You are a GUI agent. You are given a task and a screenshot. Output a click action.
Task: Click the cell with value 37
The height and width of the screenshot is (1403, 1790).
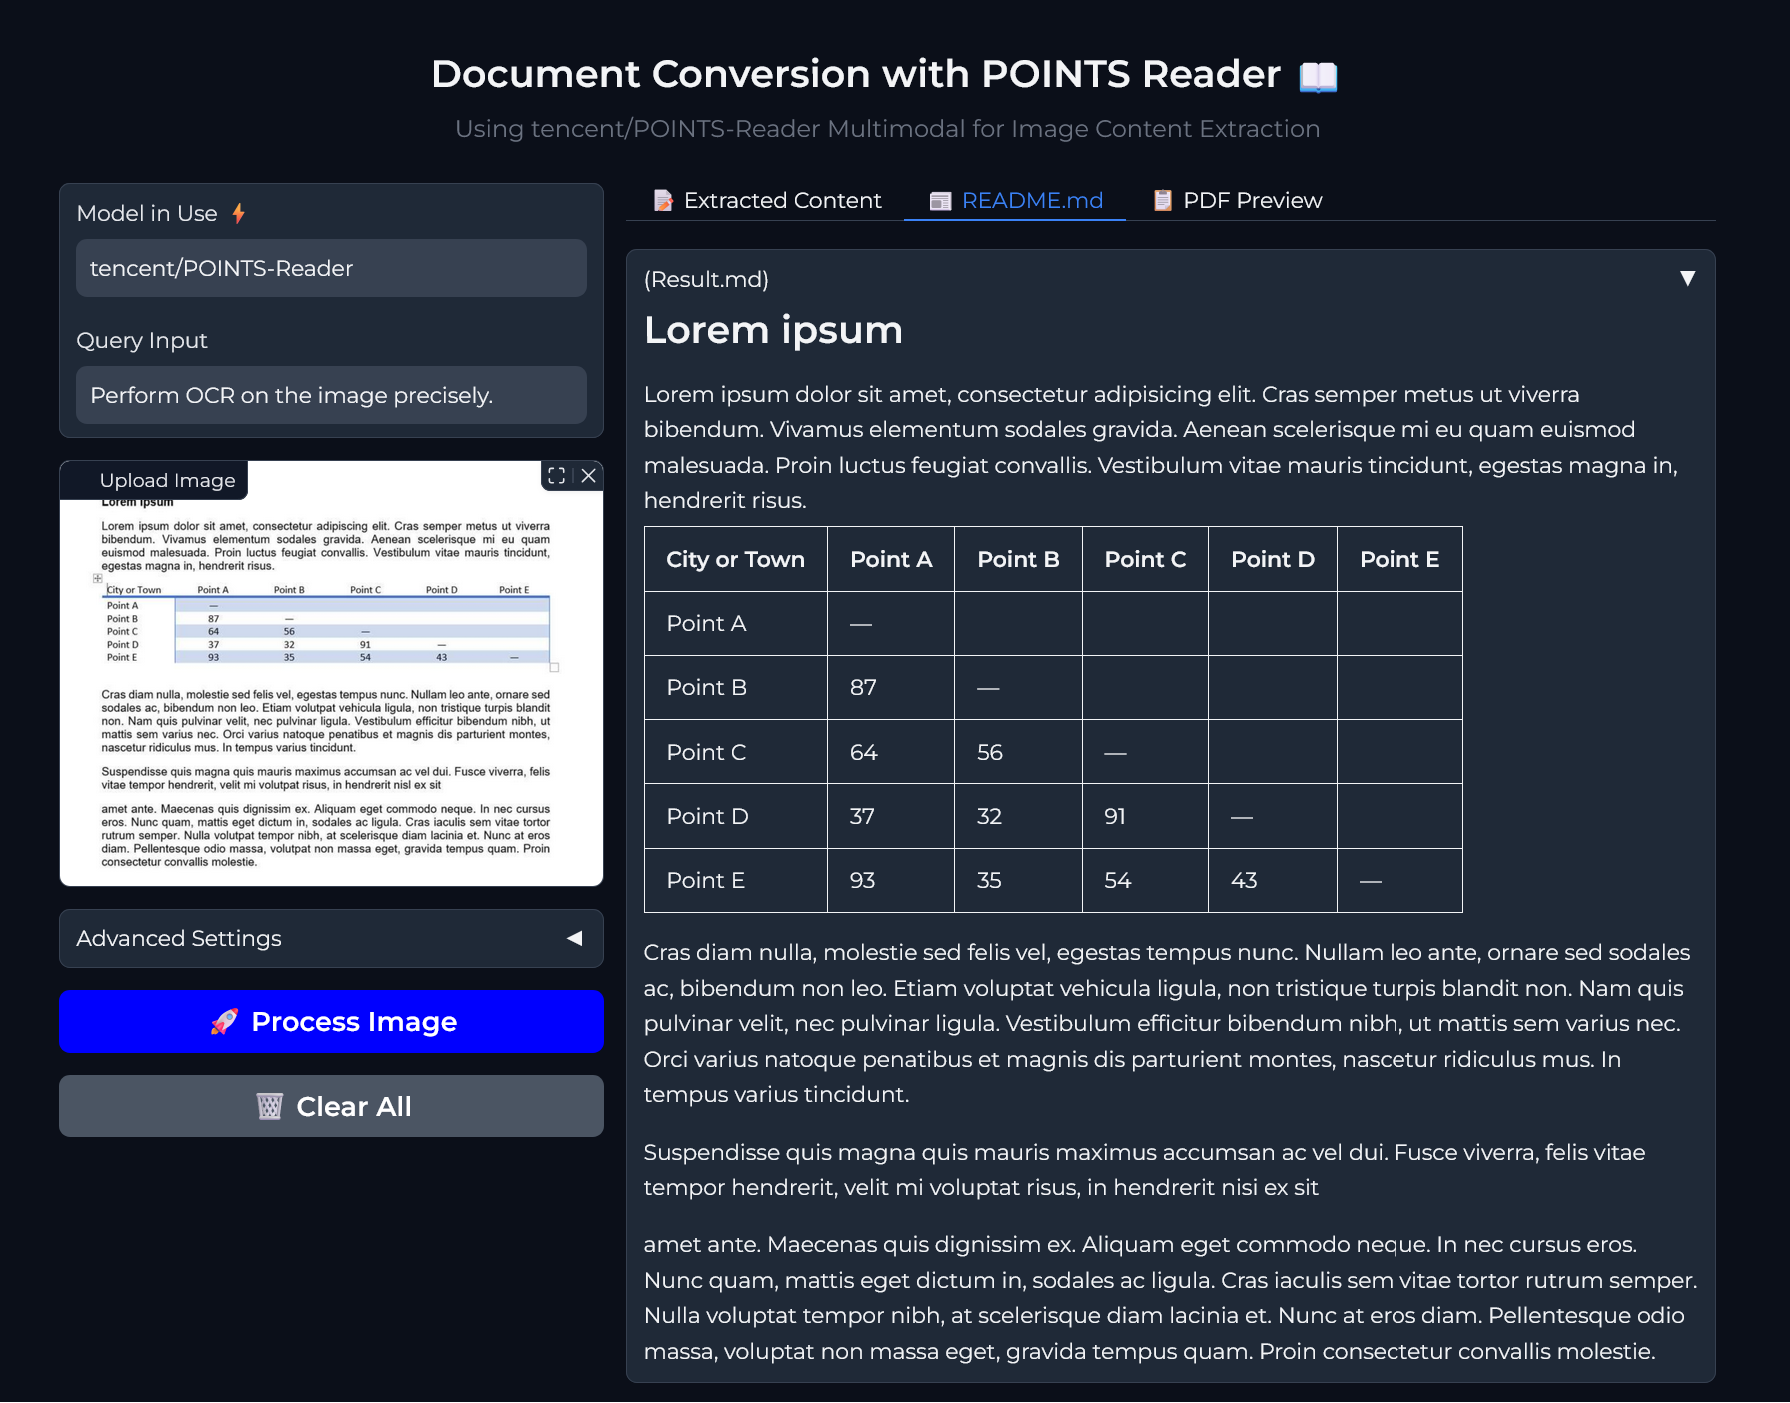click(x=891, y=816)
